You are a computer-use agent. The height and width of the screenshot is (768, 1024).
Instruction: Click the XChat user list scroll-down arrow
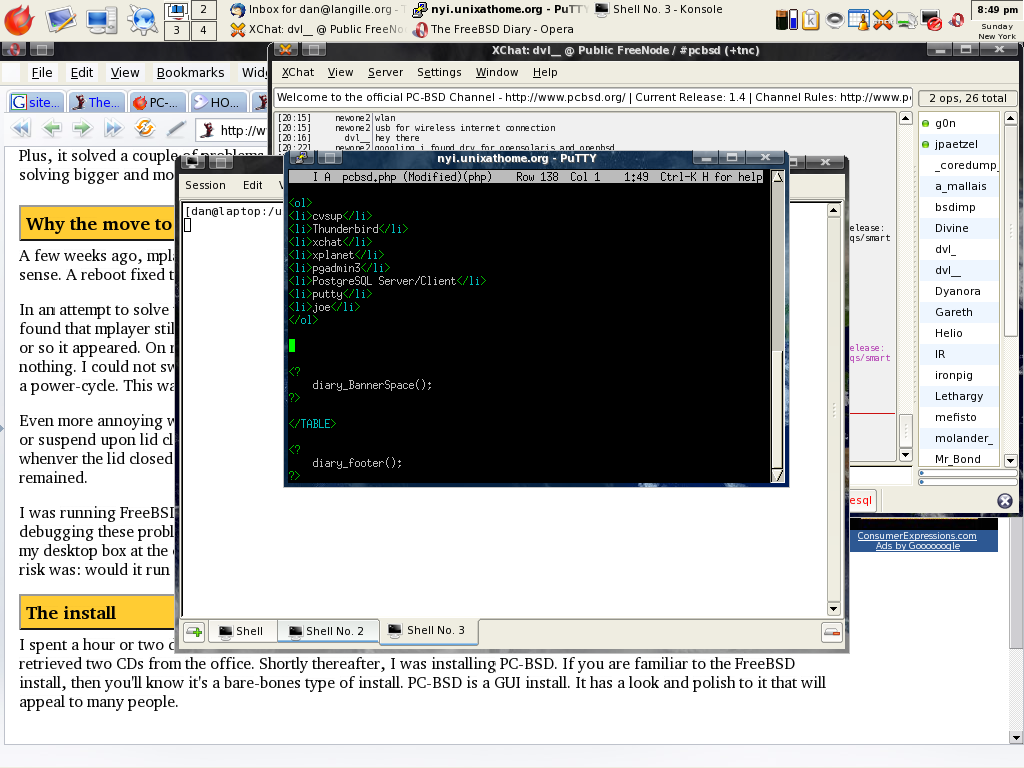pyautogui.click(x=1010, y=460)
